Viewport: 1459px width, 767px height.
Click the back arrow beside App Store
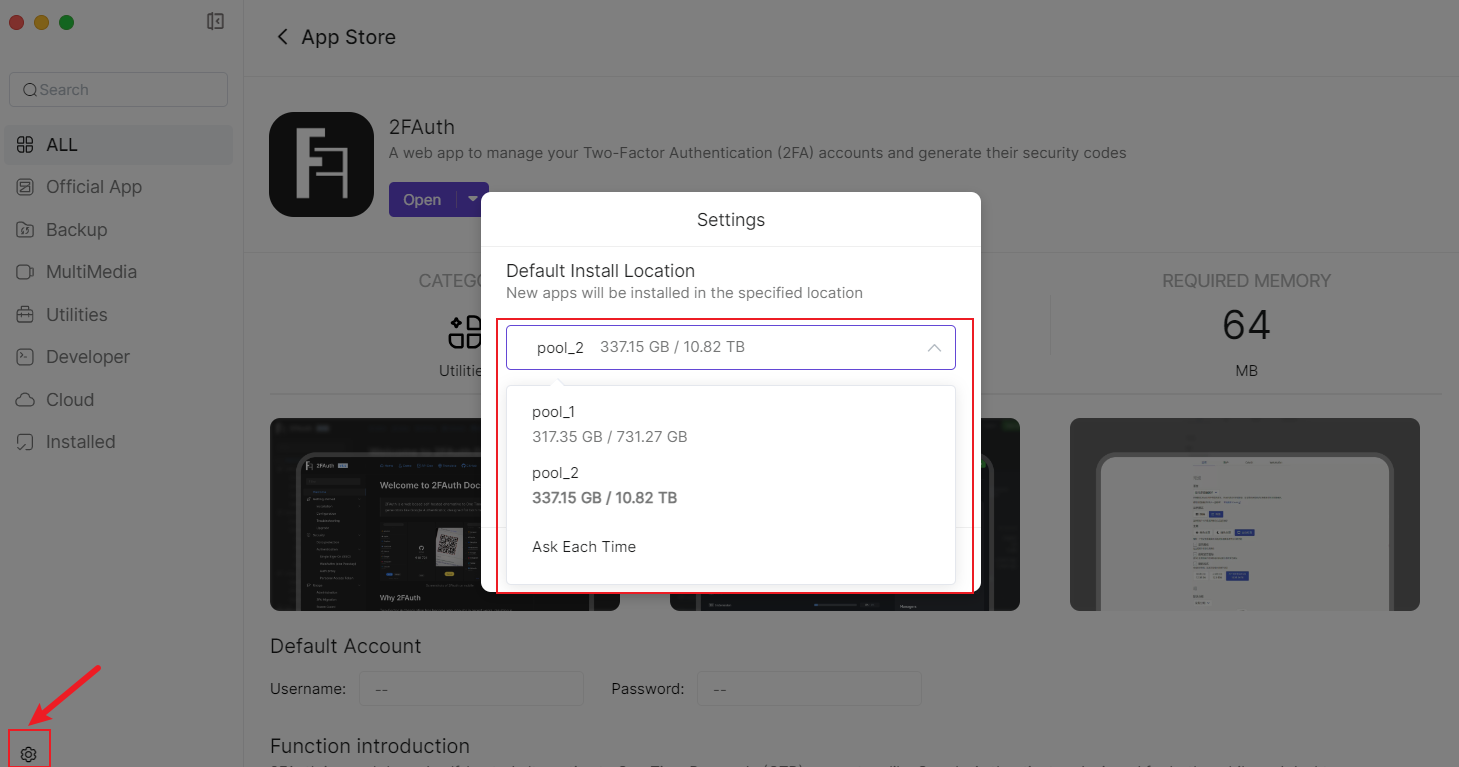[x=282, y=37]
